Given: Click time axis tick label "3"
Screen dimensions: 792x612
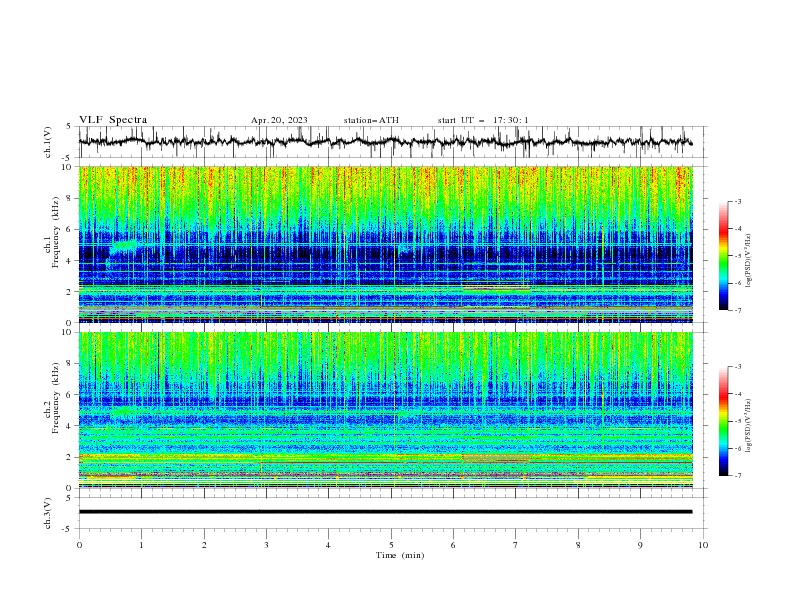Looking at the screenshot, I should (266, 545).
